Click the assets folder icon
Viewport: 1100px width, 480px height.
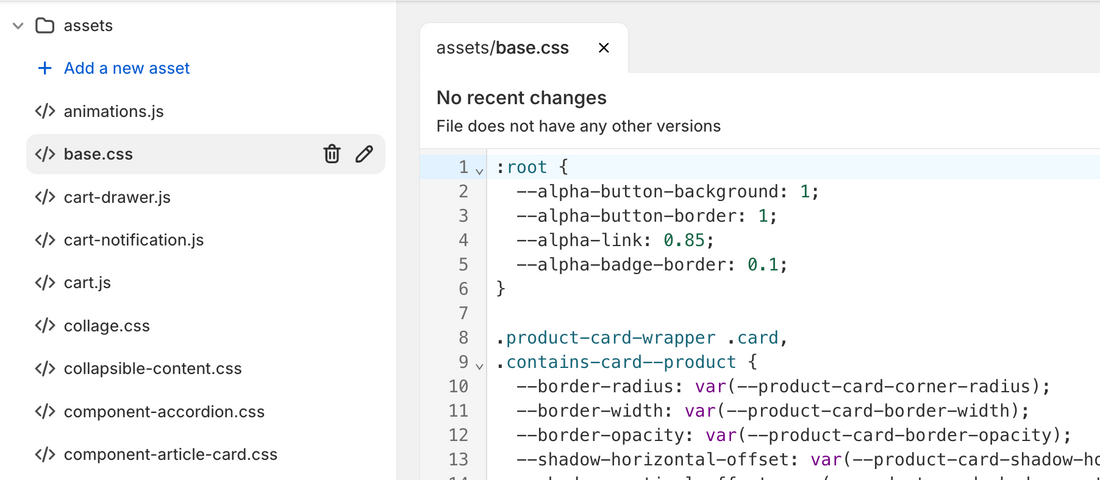click(44, 26)
